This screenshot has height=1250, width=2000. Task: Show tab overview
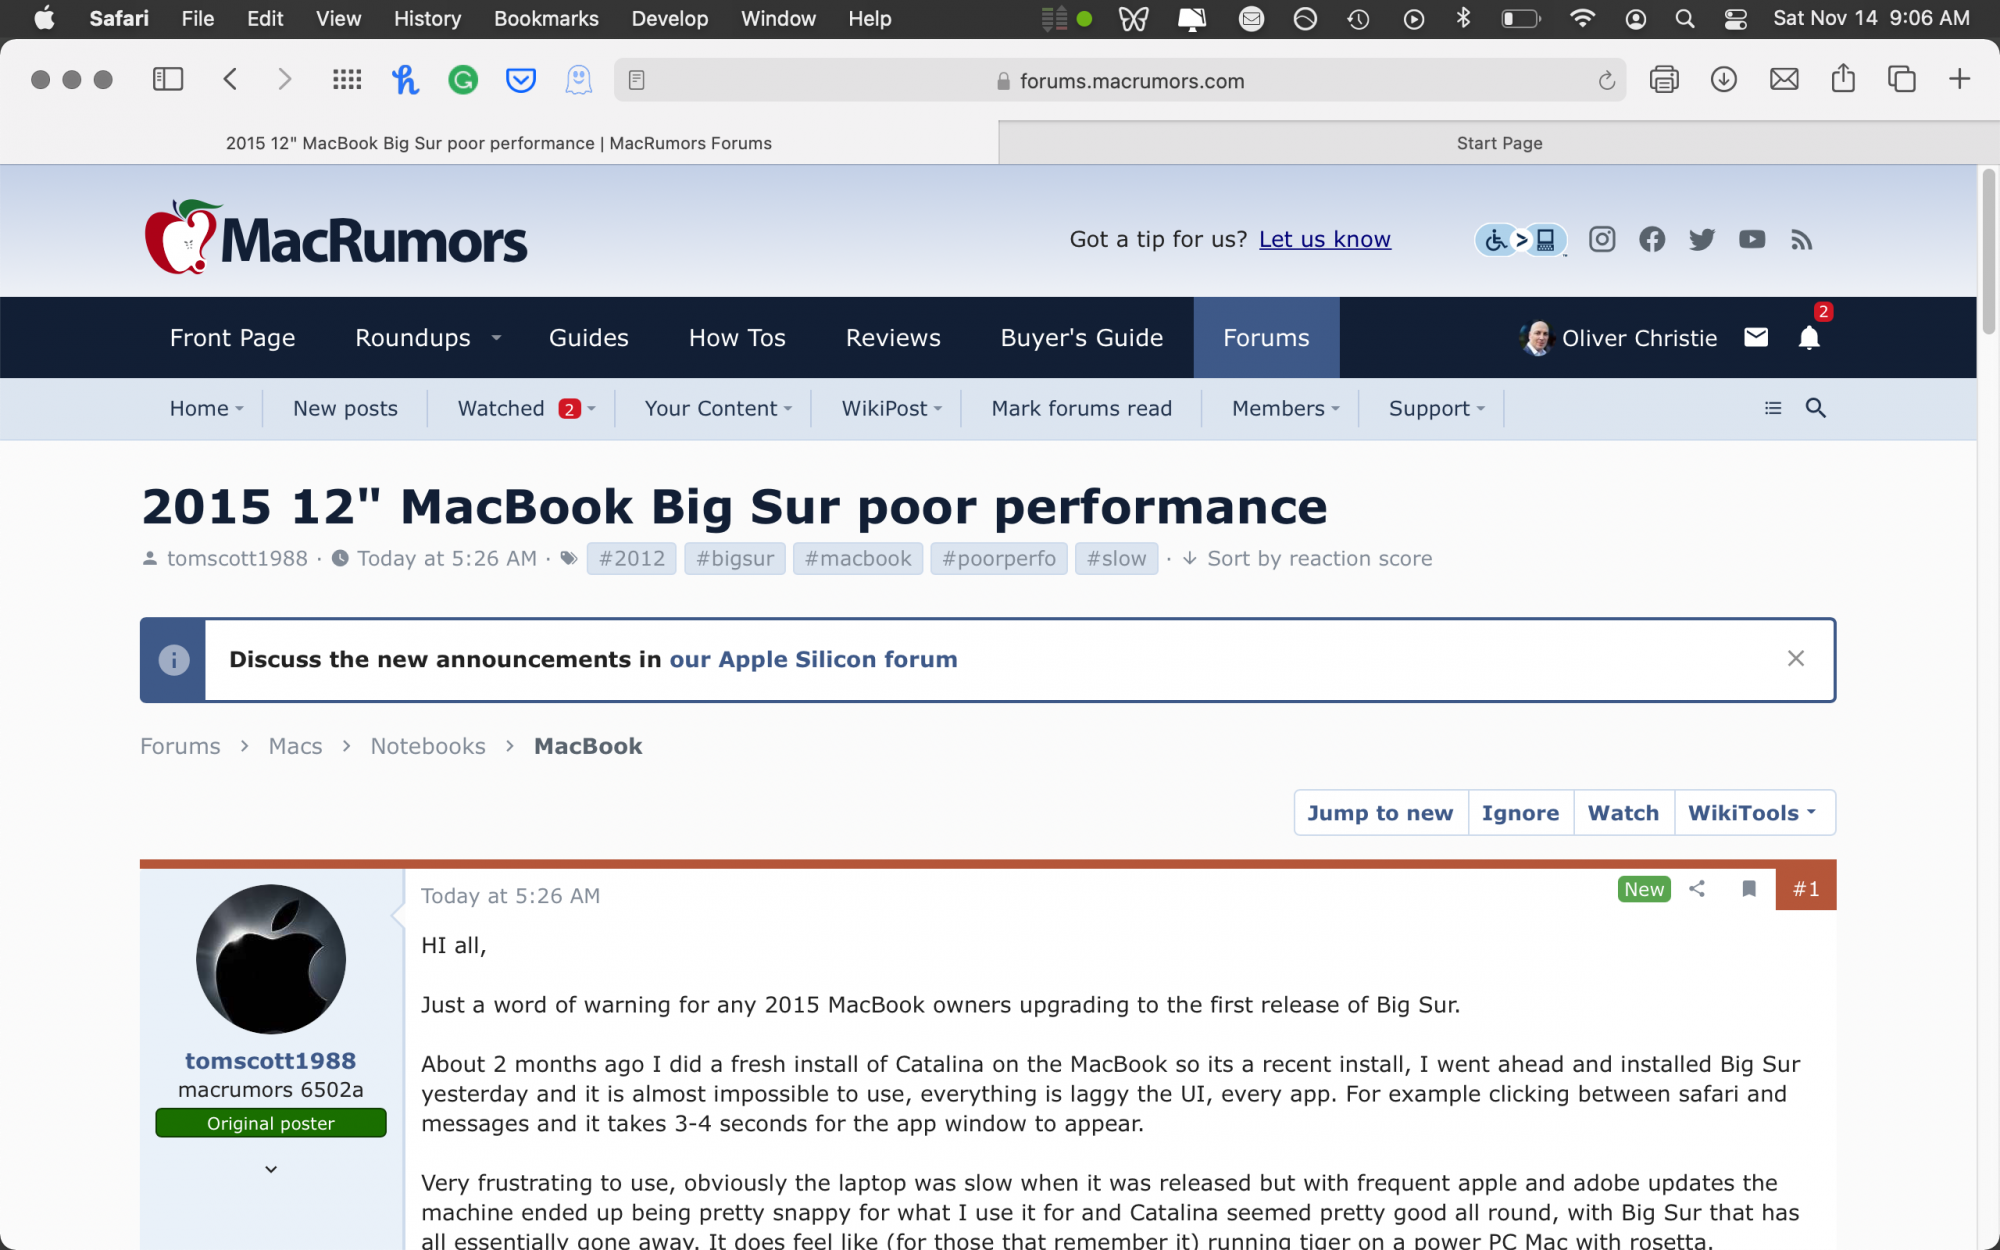1901,80
